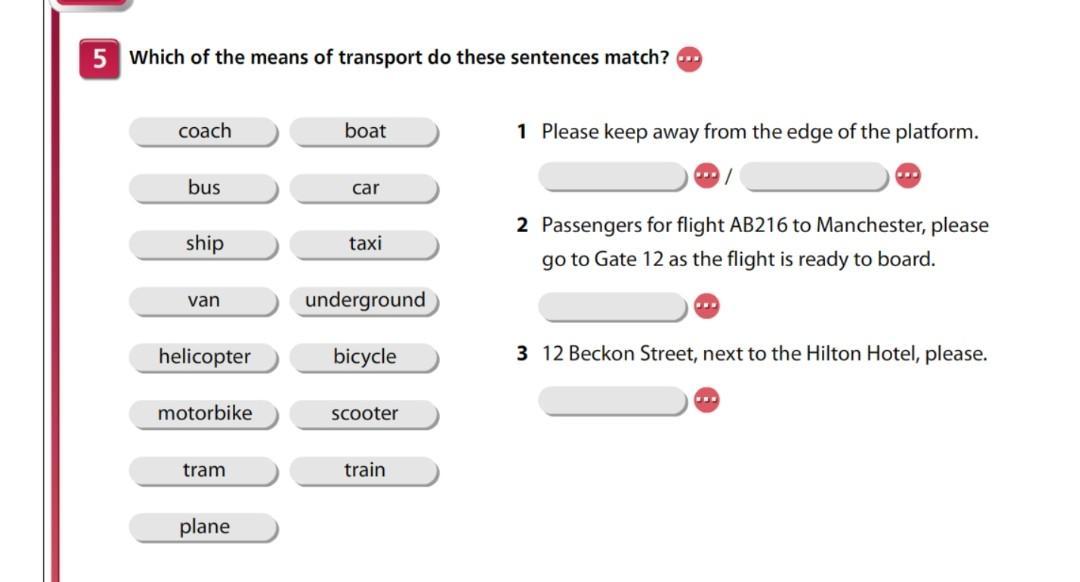1080x582 pixels.
Task: Select the "helicopter" word chip
Action: pyautogui.click(x=204, y=357)
